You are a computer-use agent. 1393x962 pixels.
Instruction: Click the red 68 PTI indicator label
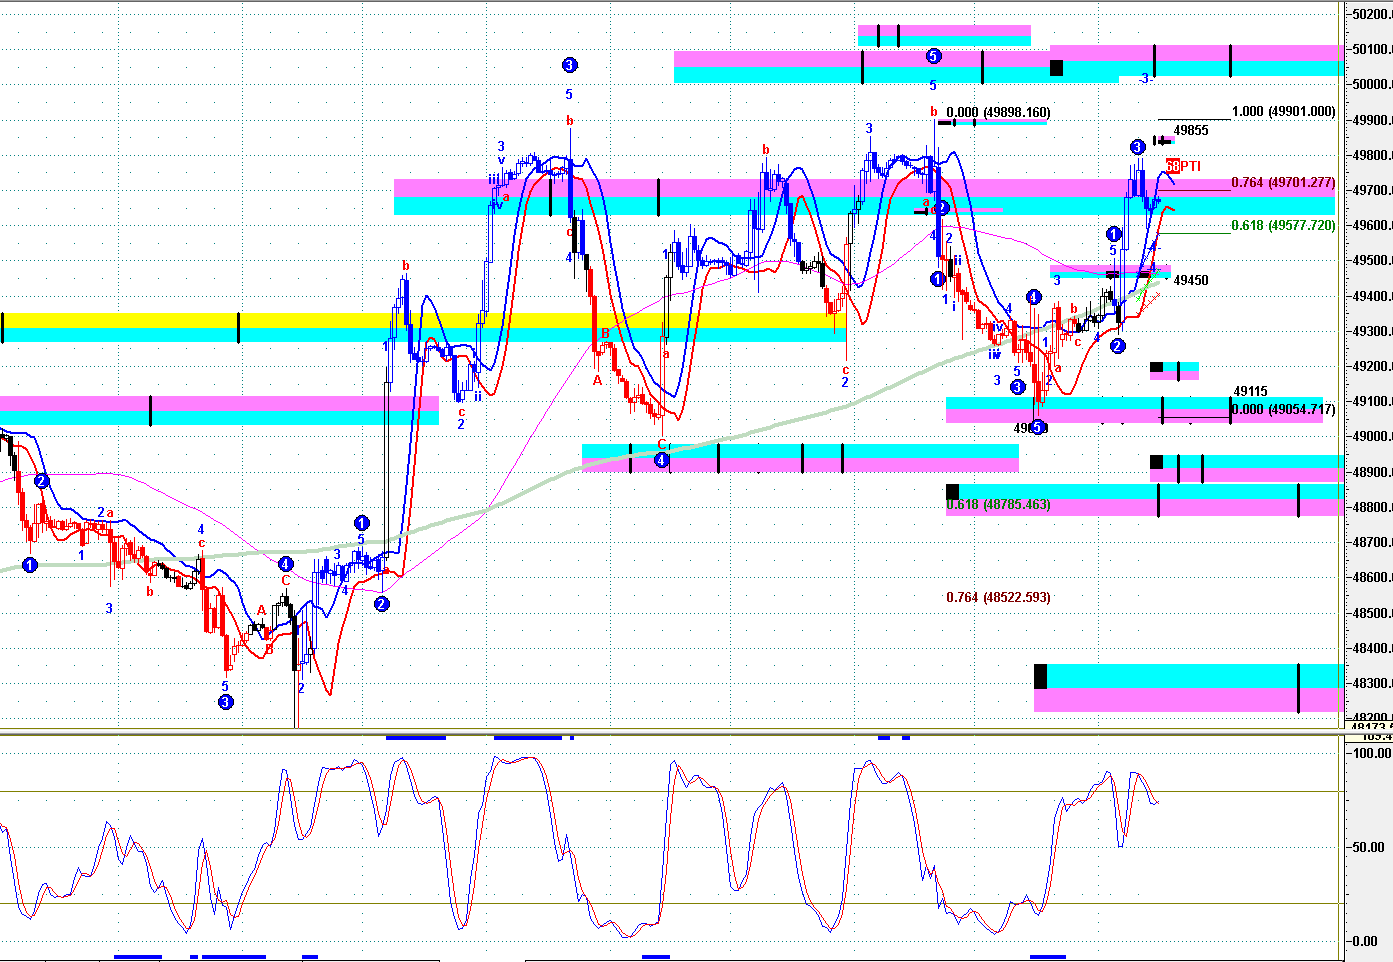pos(1183,166)
